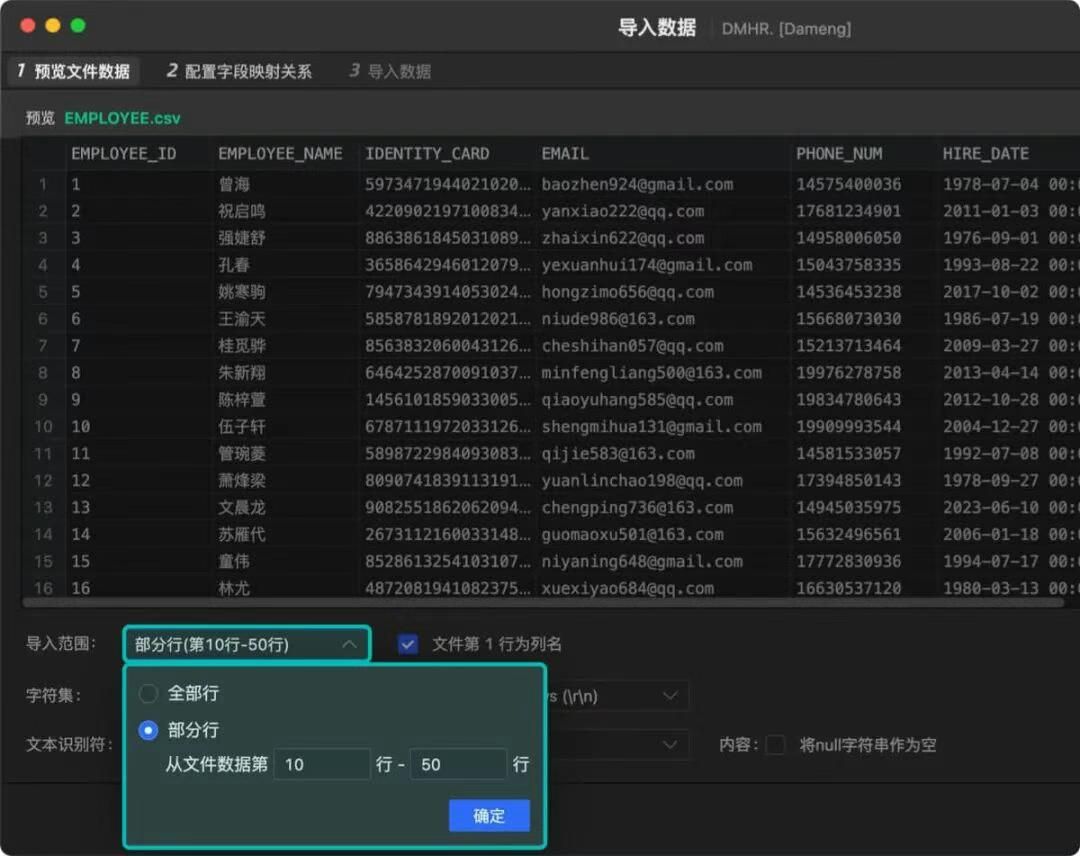This screenshot has height=856, width=1080.
Task: Click the row number 10 gutter cell
Action: coord(43,426)
